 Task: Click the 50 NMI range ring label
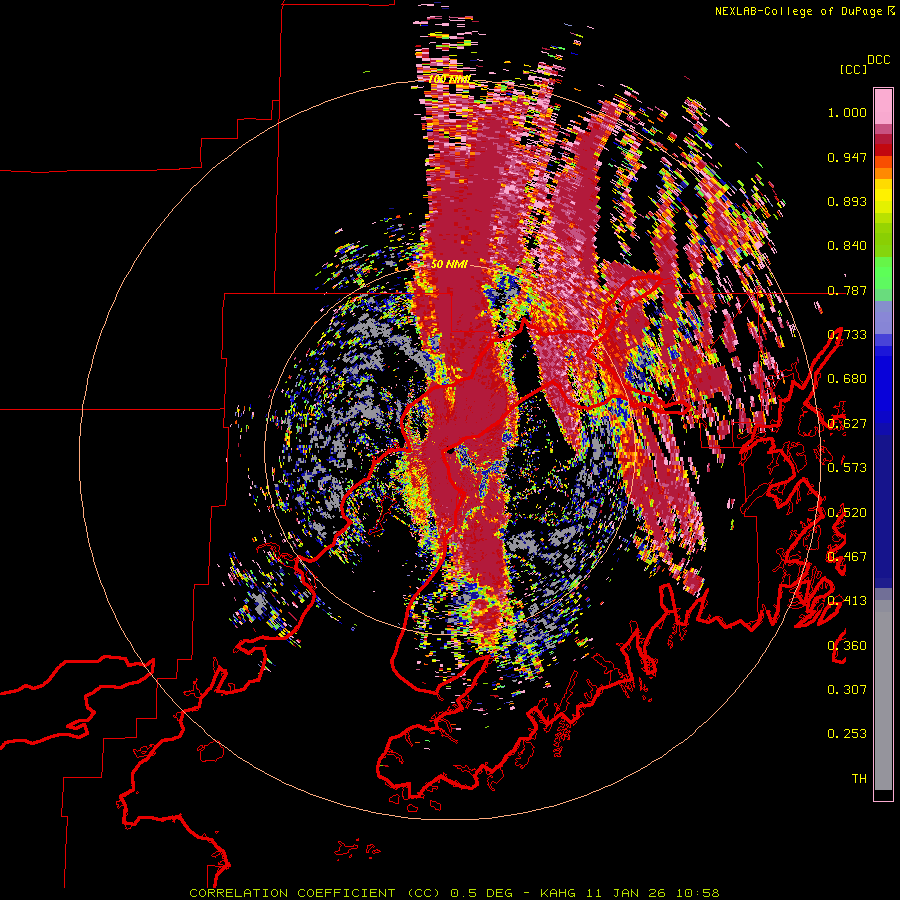[x=449, y=264]
